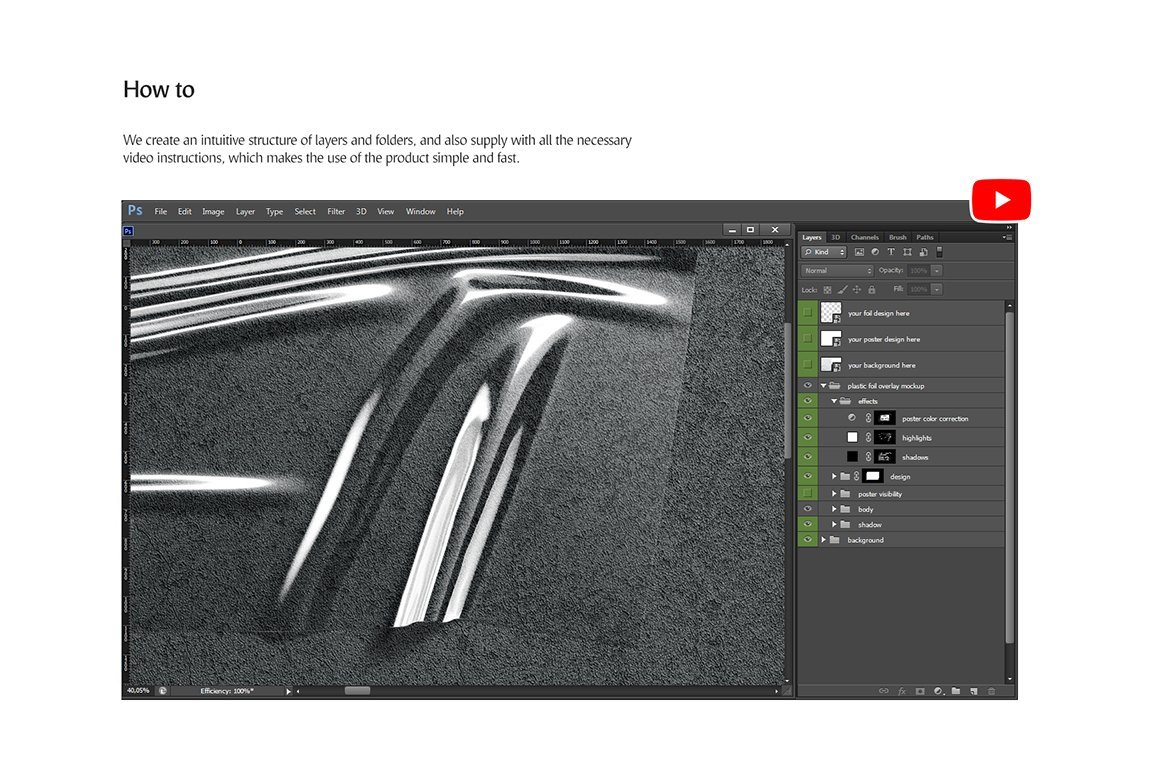Click lock transparent pixels icon
The width and height of the screenshot is (1160, 774).
(x=827, y=290)
